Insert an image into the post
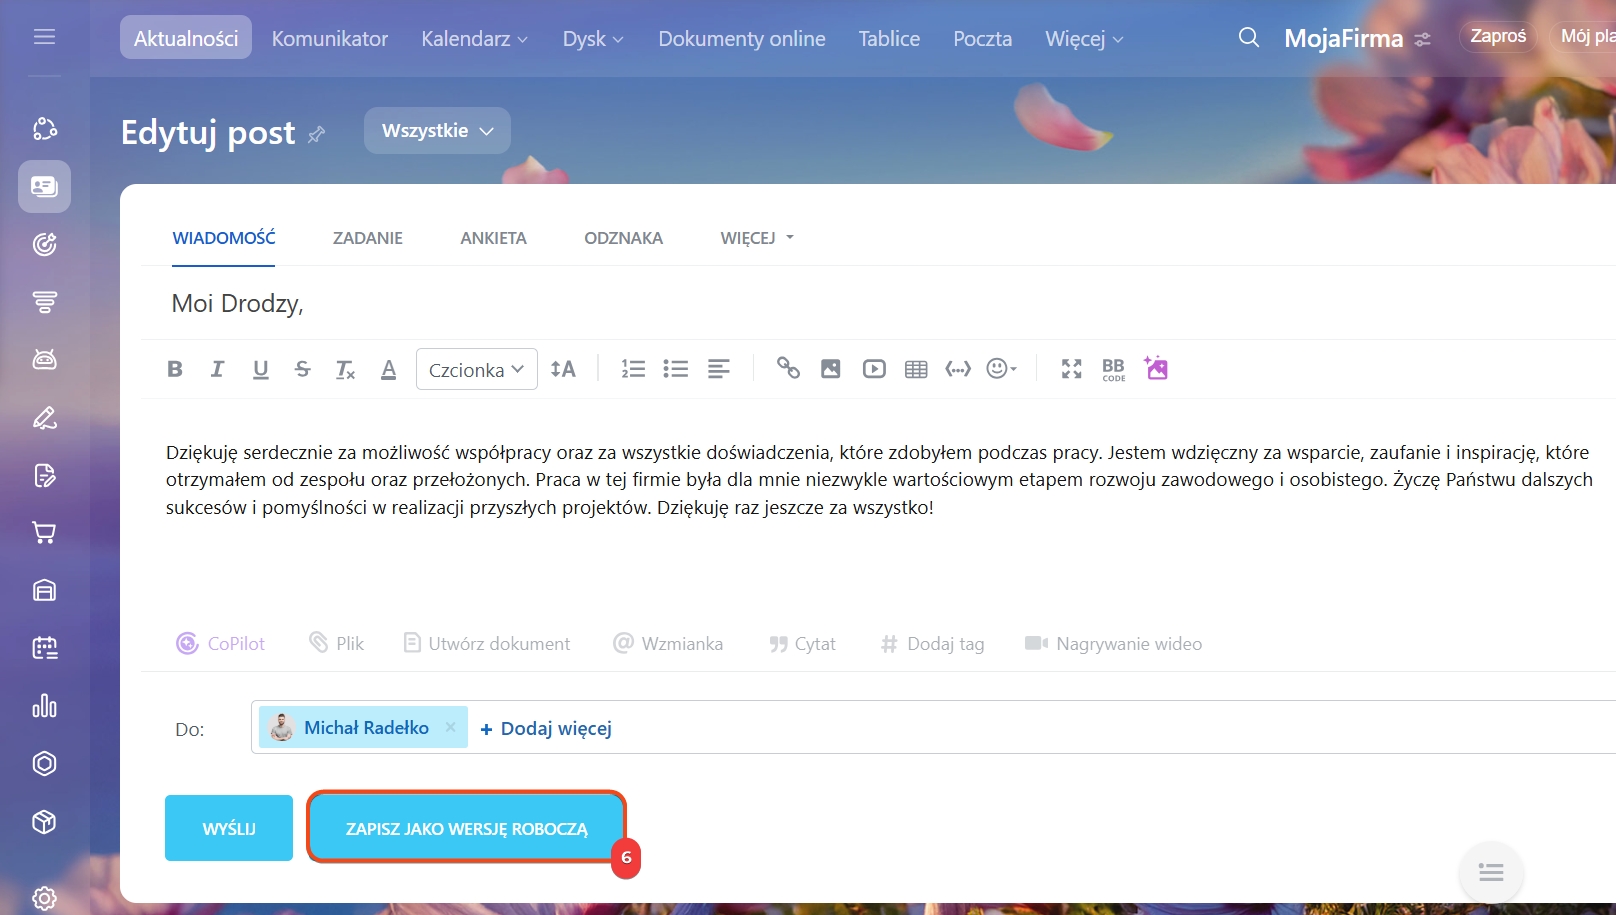The width and height of the screenshot is (1616, 915). click(830, 369)
